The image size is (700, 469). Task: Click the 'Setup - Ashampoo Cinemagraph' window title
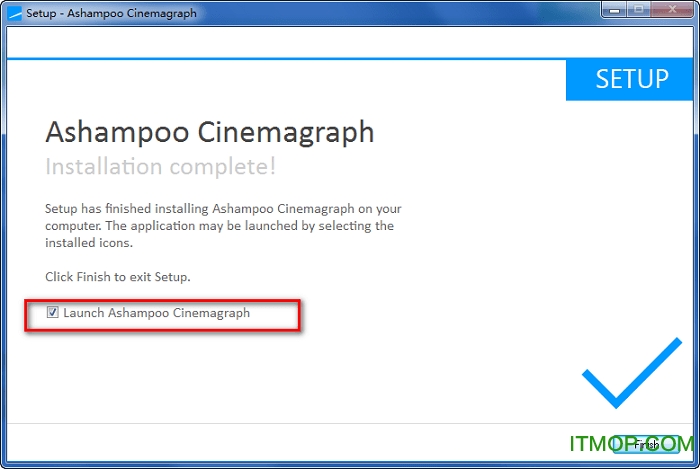[x=111, y=13]
